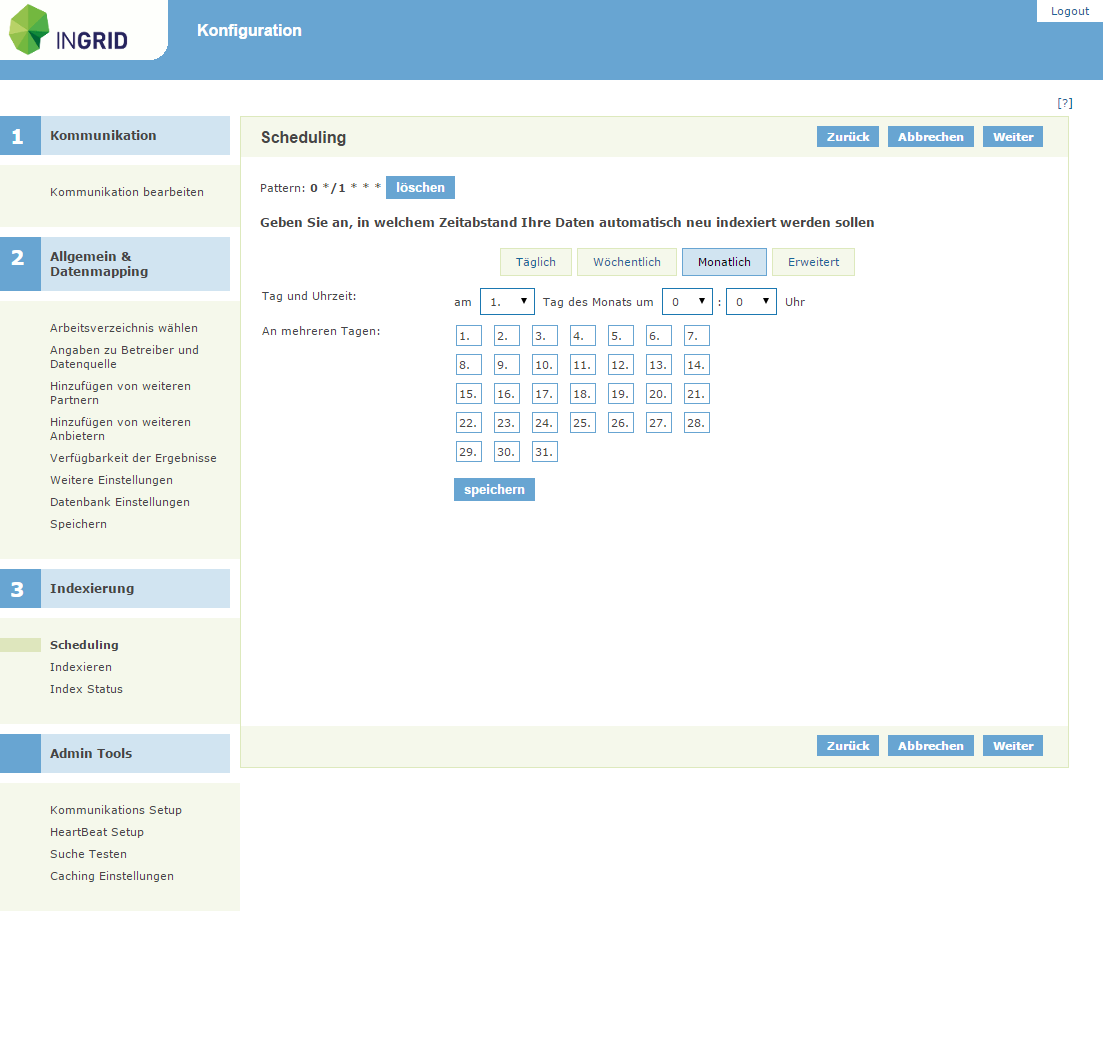This screenshot has width=1103, height=1053.
Task: Deselect day 4 from the selected days
Action: tap(582, 335)
